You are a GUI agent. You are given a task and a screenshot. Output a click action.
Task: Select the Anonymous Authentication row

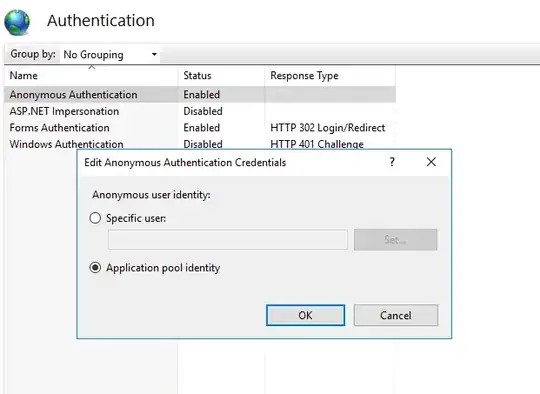tap(200, 94)
